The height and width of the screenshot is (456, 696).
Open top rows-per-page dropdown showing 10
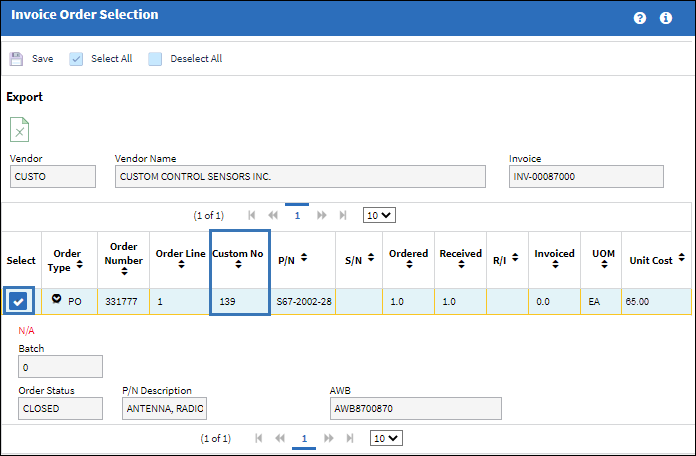pyautogui.click(x=379, y=215)
